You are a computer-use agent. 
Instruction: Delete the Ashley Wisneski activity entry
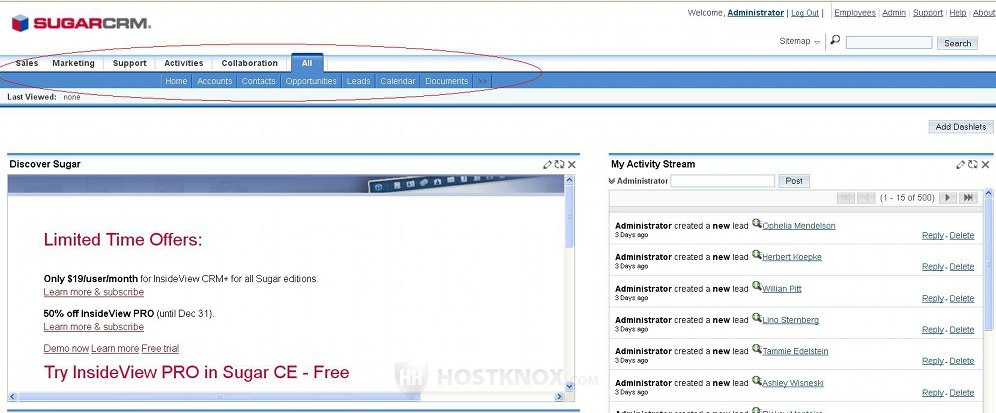coord(962,393)
